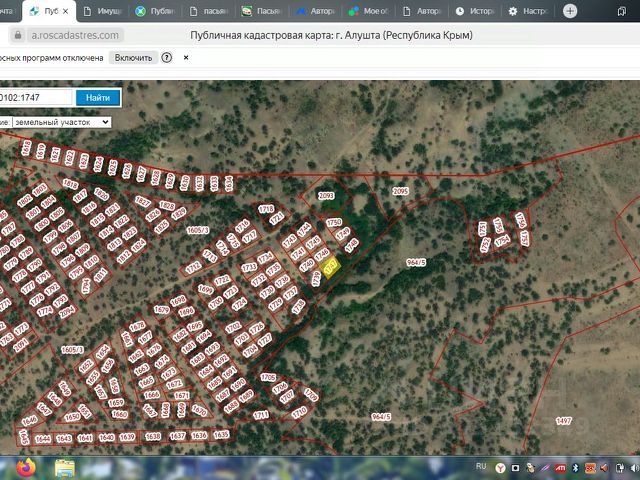
Task: Open the Пасьян tab with card icon
Action: click(262, 11)
